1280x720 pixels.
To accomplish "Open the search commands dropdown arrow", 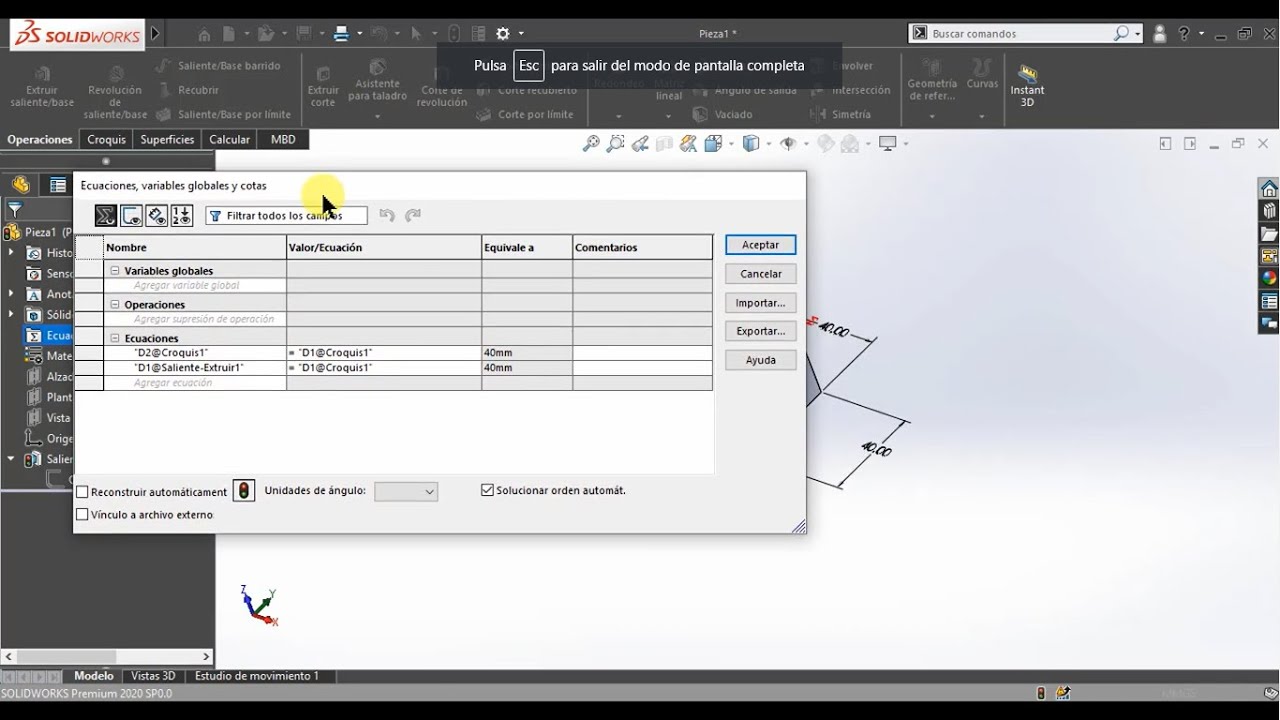I will (1138, 34).
